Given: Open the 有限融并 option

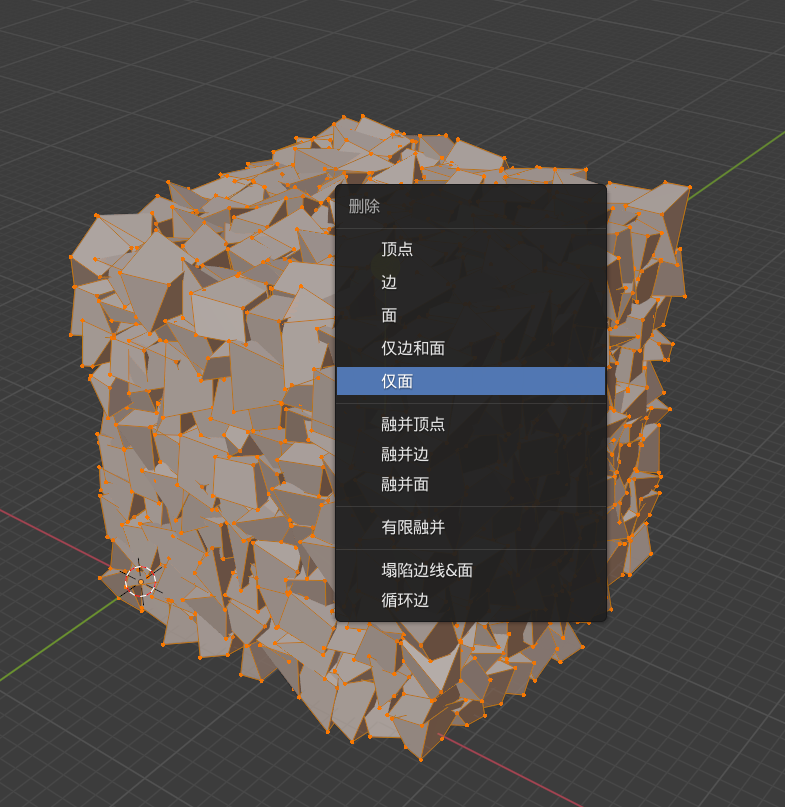Looking at the screenshot, I should pos(470,528).
